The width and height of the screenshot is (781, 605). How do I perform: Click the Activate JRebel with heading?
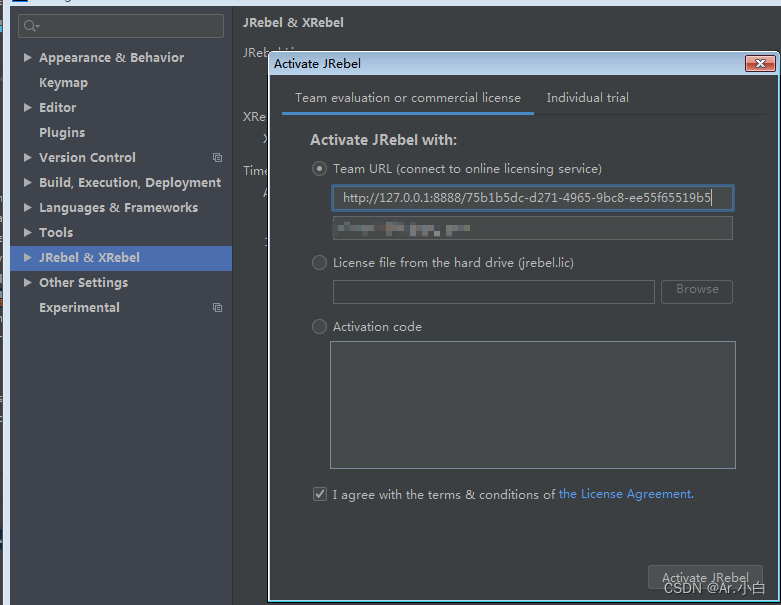pos(383,140)
